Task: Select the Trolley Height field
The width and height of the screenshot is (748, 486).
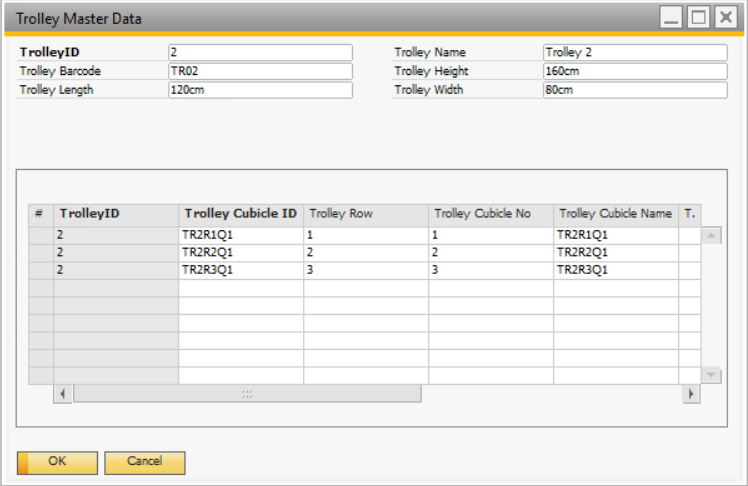Action: 635,71
